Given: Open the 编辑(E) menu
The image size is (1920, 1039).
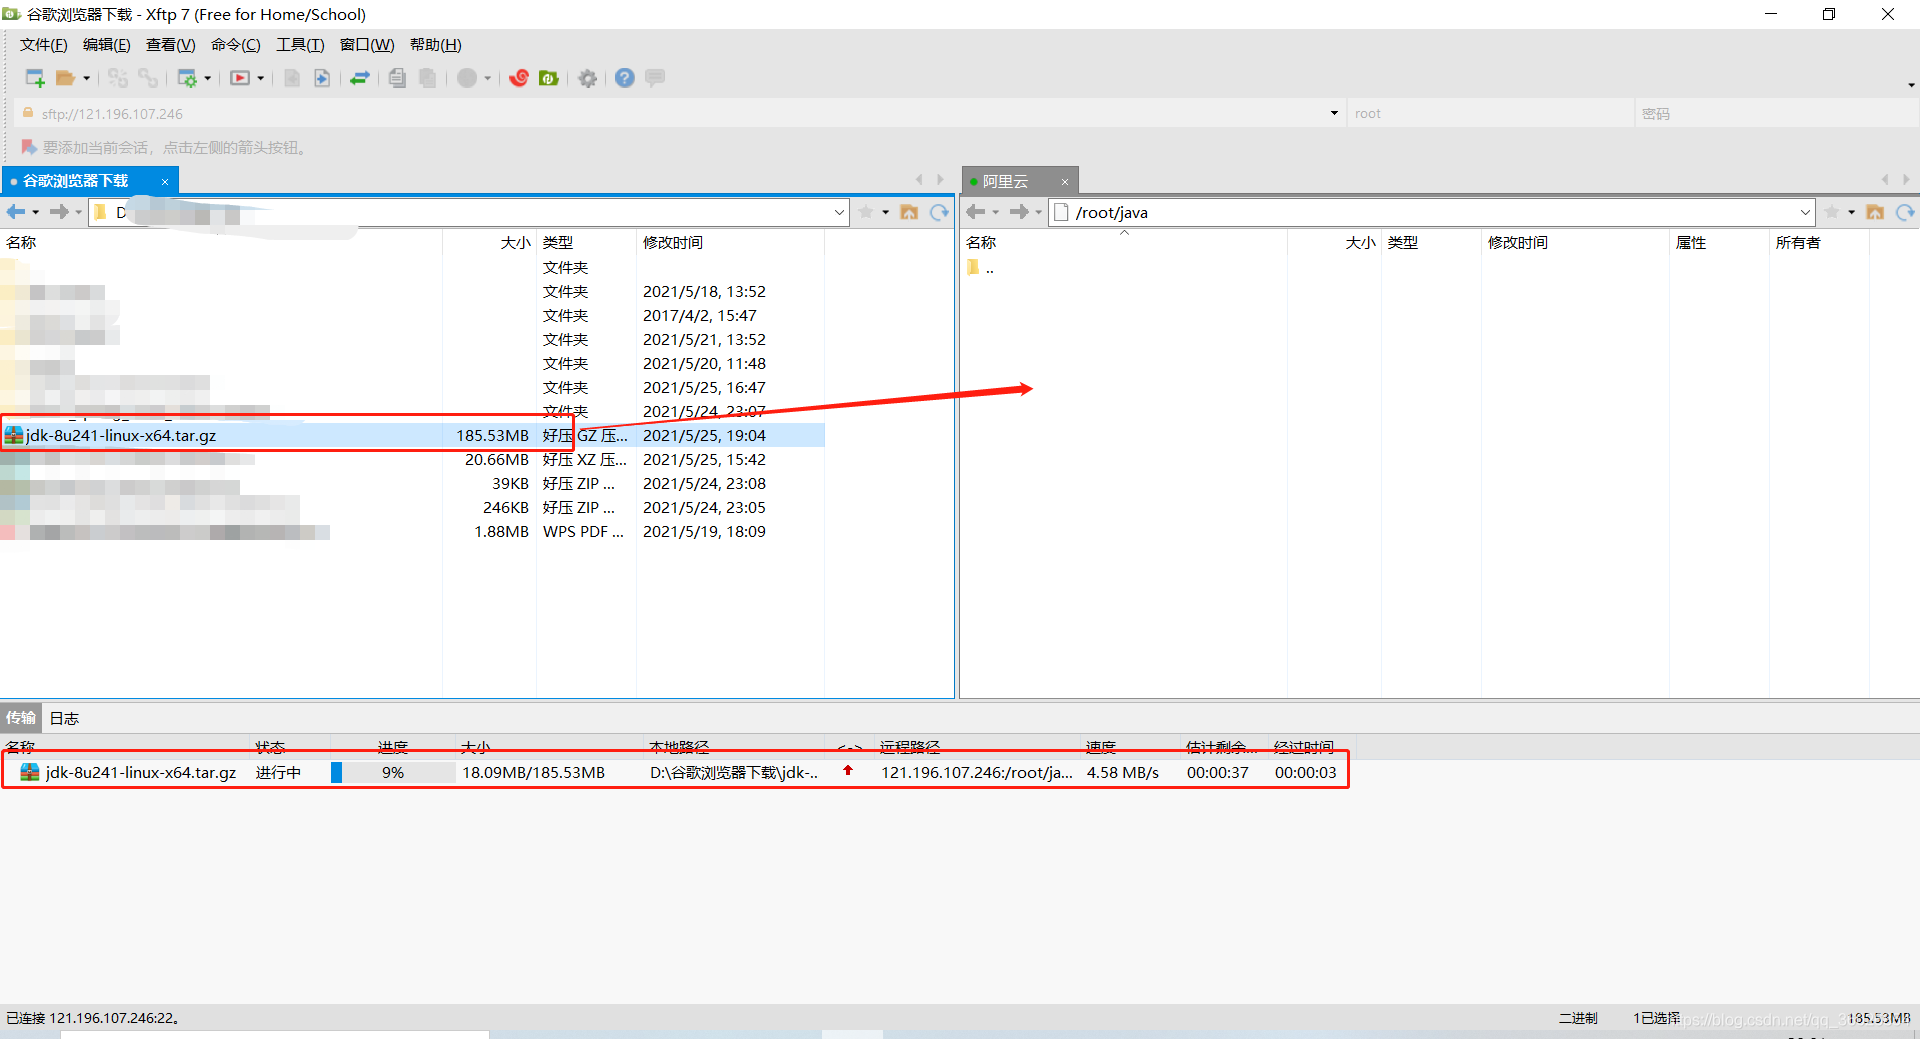Looking at the screenshot, I should tap(106, 45).
